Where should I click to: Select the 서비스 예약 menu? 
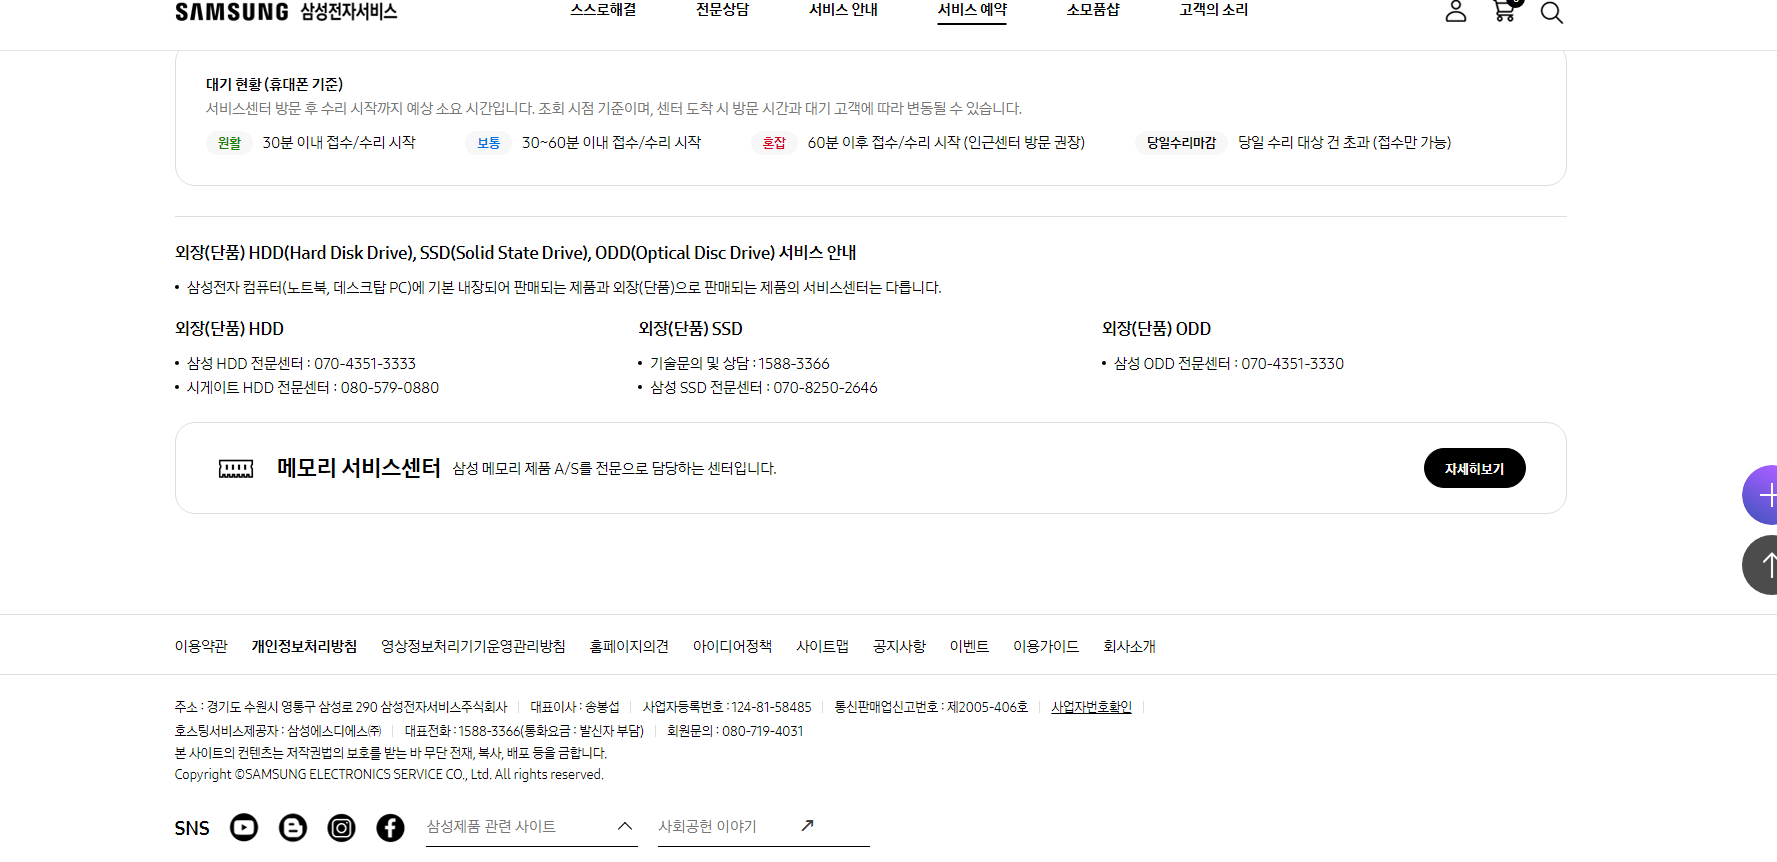972,10
